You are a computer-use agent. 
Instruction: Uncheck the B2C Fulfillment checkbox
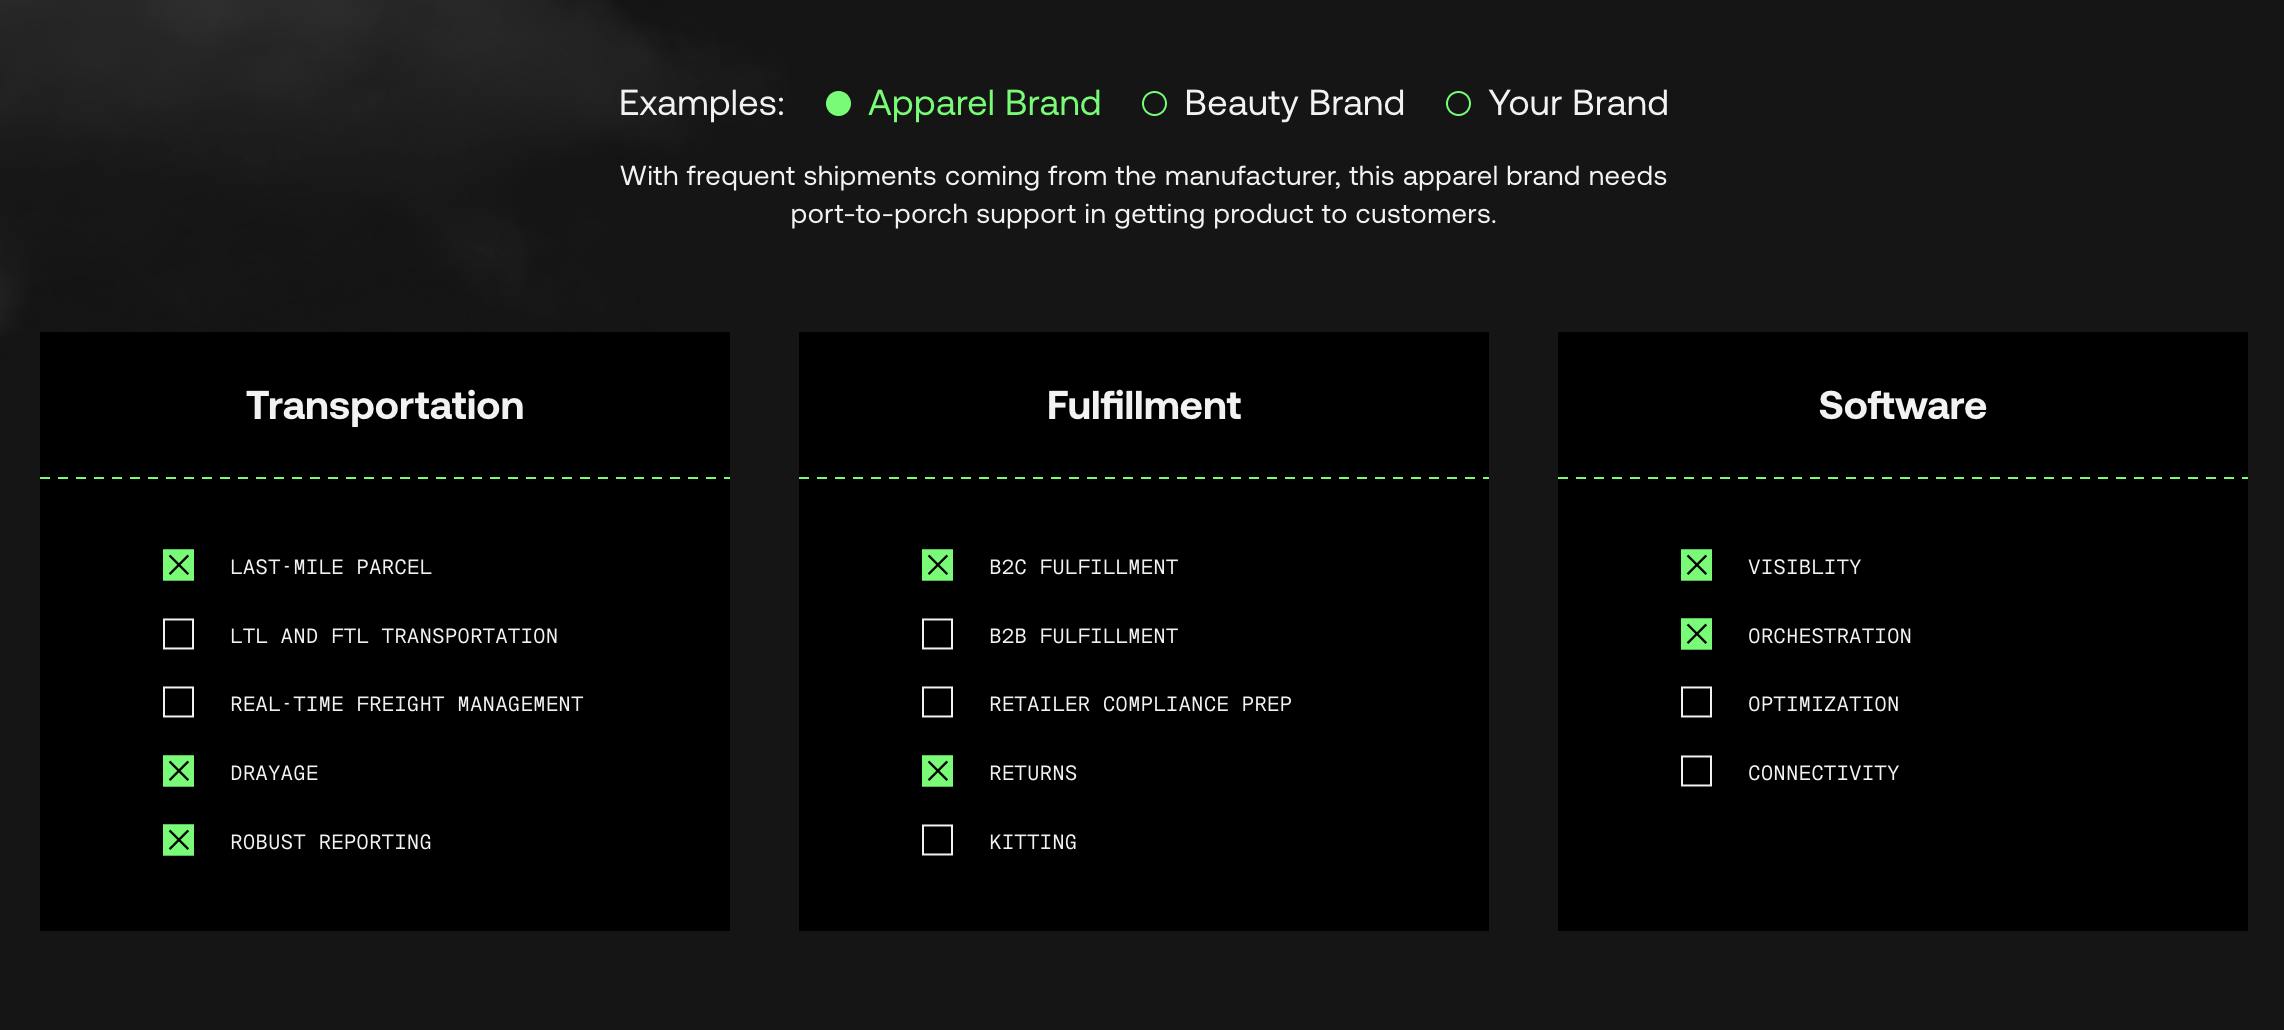938,566
